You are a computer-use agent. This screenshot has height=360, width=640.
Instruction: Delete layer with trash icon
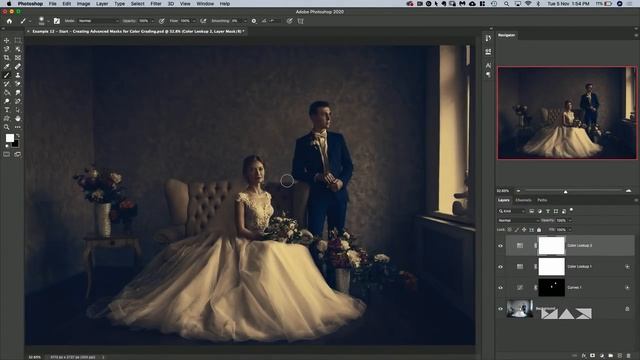[629, 356]
